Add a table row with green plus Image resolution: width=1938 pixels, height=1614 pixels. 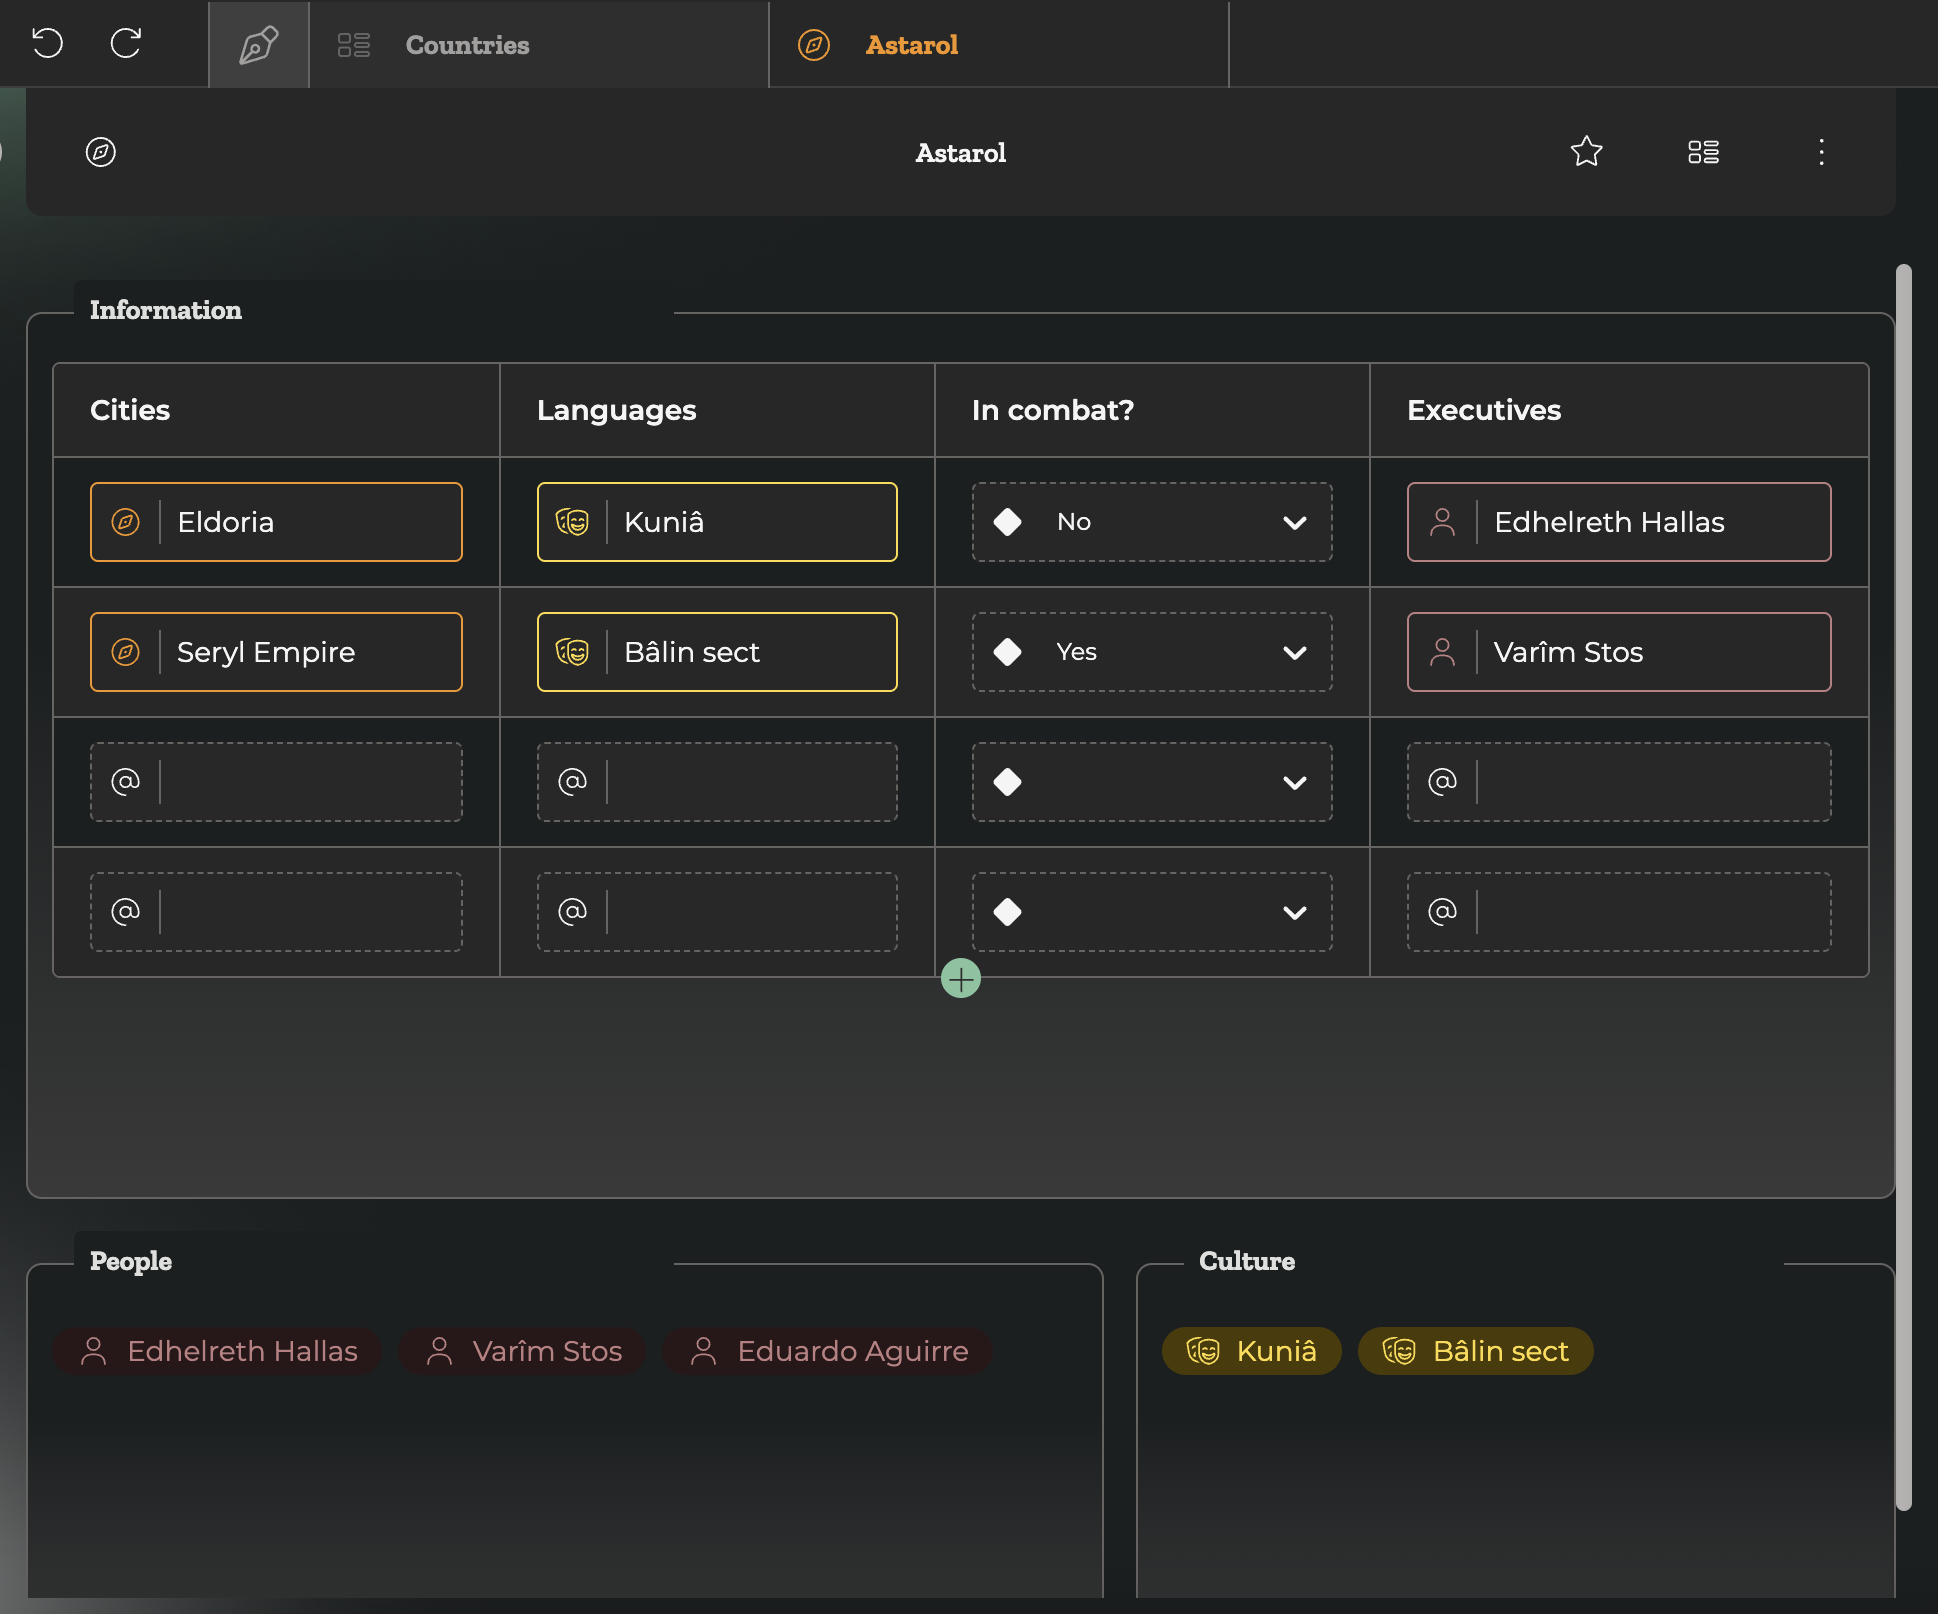point(960,979)
